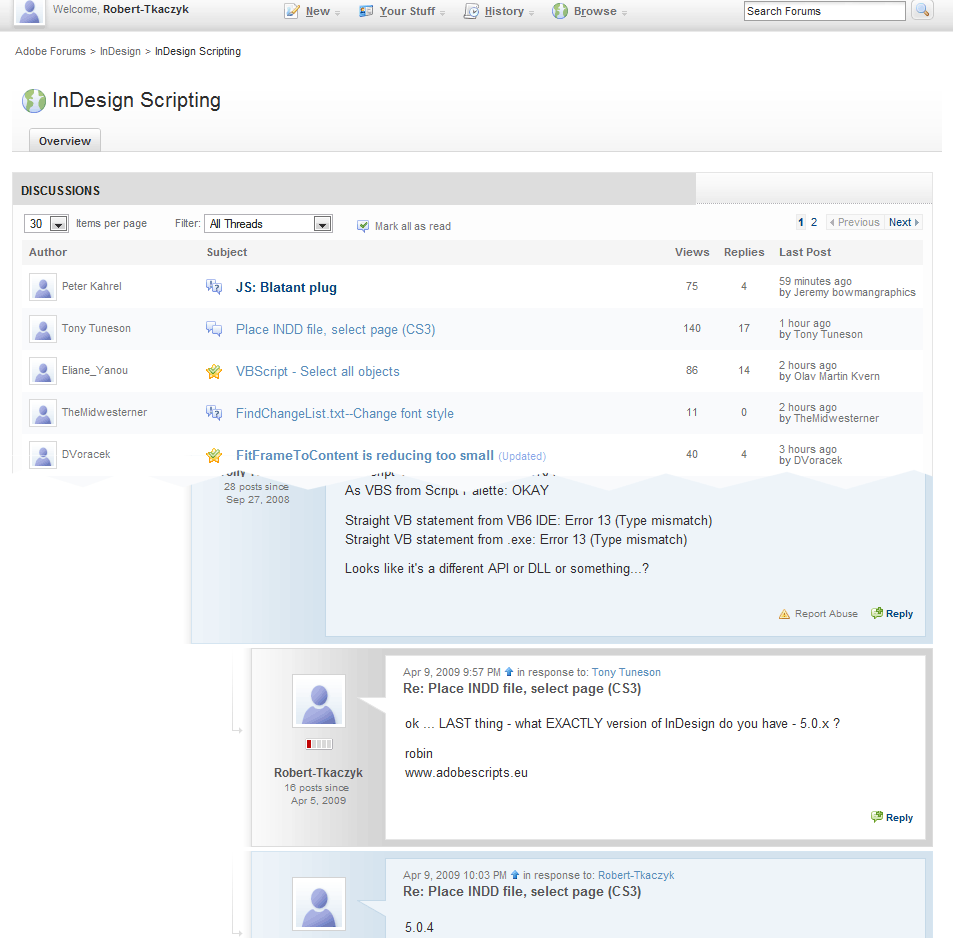Open Place INDD file, select page thread in list
The image size is (953, 938).
pyautogui.click(x=335, y=329)
